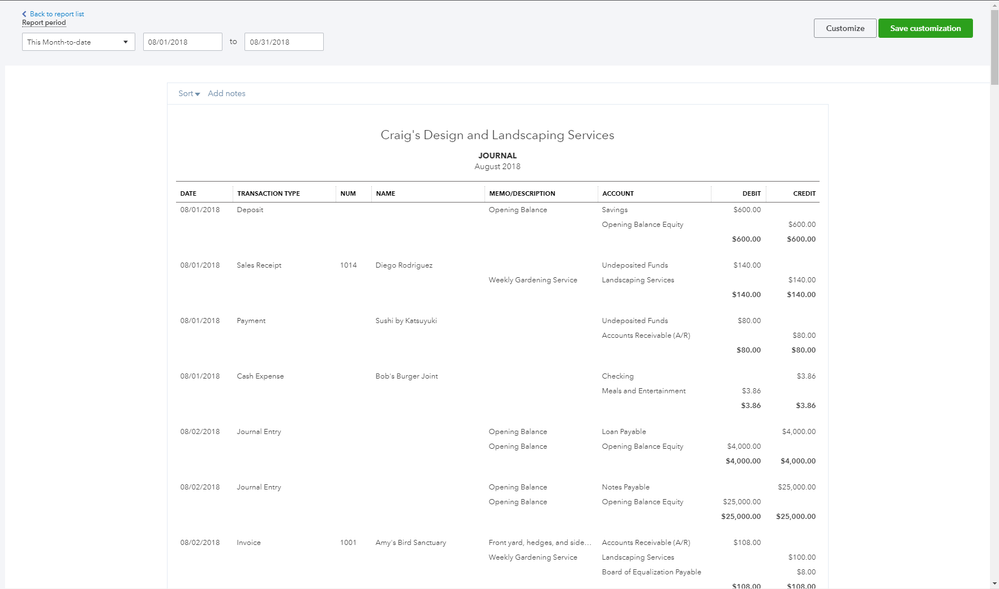Open the Add notes link
This screenshot has height=589, width=999.
tap(226, 94)
